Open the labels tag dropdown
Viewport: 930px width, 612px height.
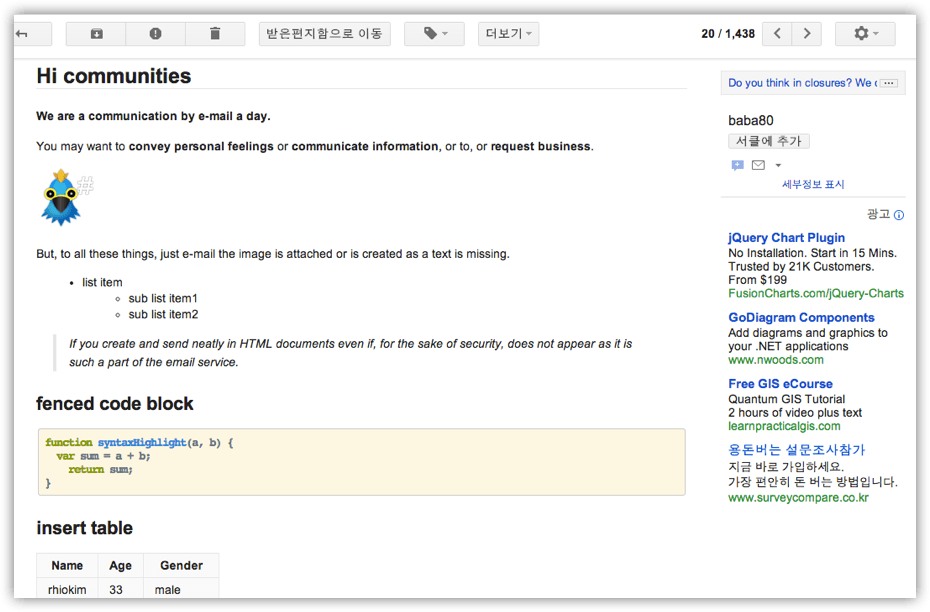(434, 34)
